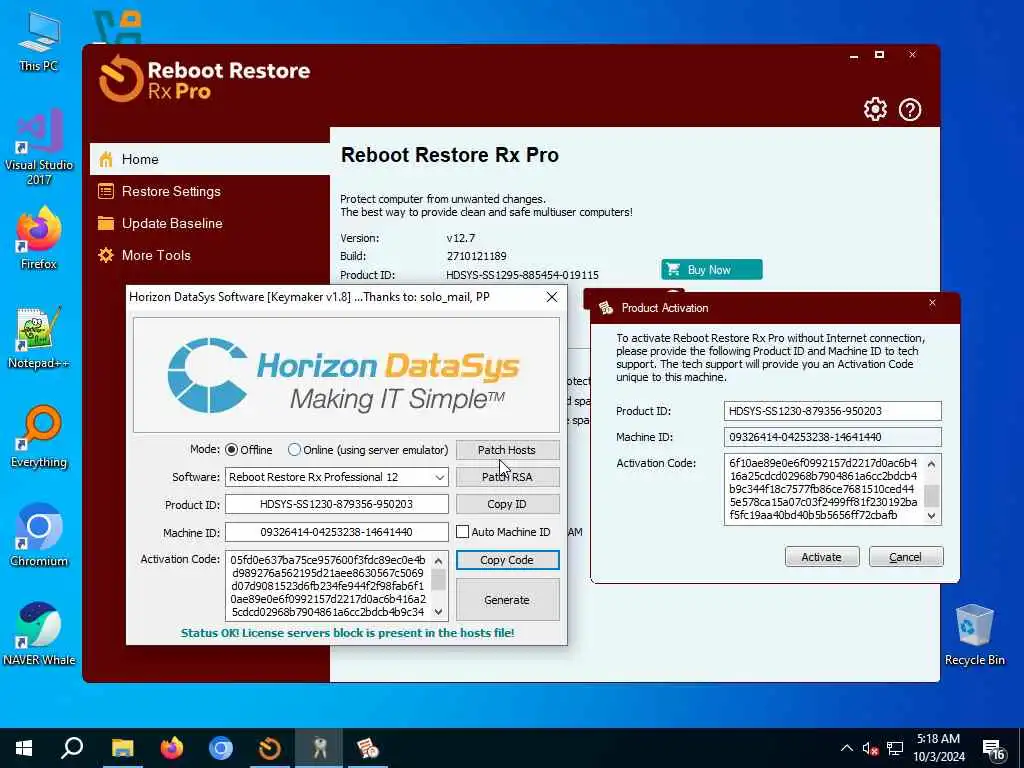Viewport: 1024px width, 768px height.
Task: Expand the Software dropdown list
Action: tap(440, 477)
